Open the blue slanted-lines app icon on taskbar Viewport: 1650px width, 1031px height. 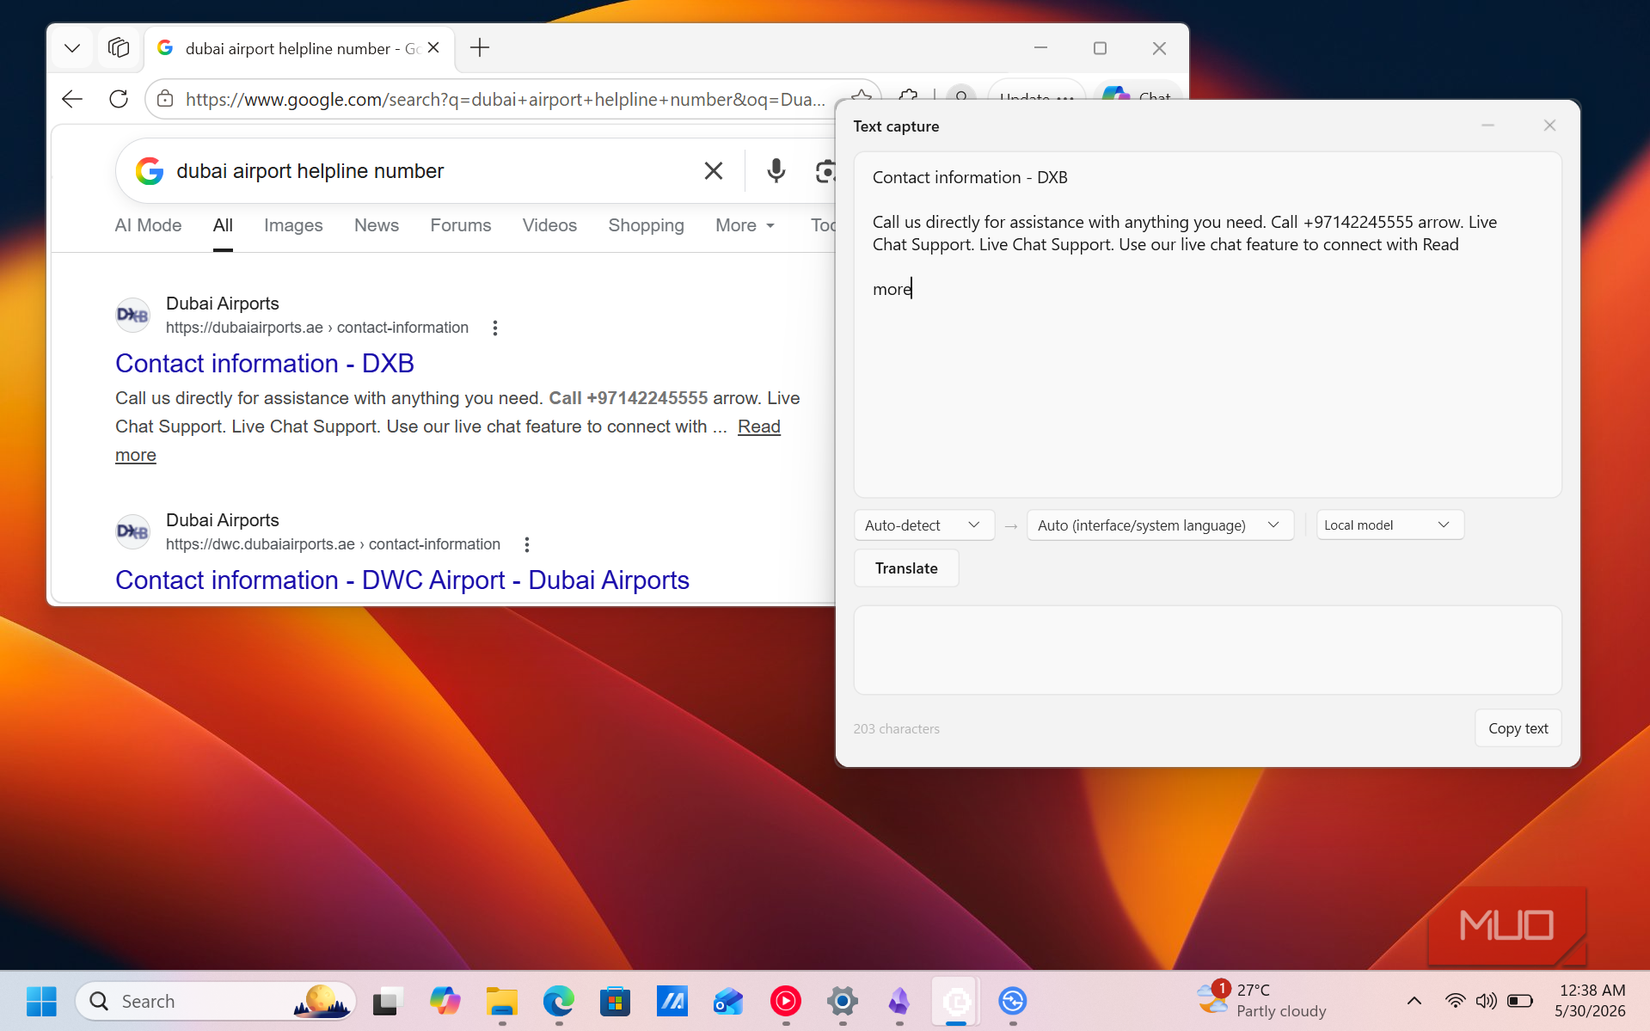coord(672,1001)
